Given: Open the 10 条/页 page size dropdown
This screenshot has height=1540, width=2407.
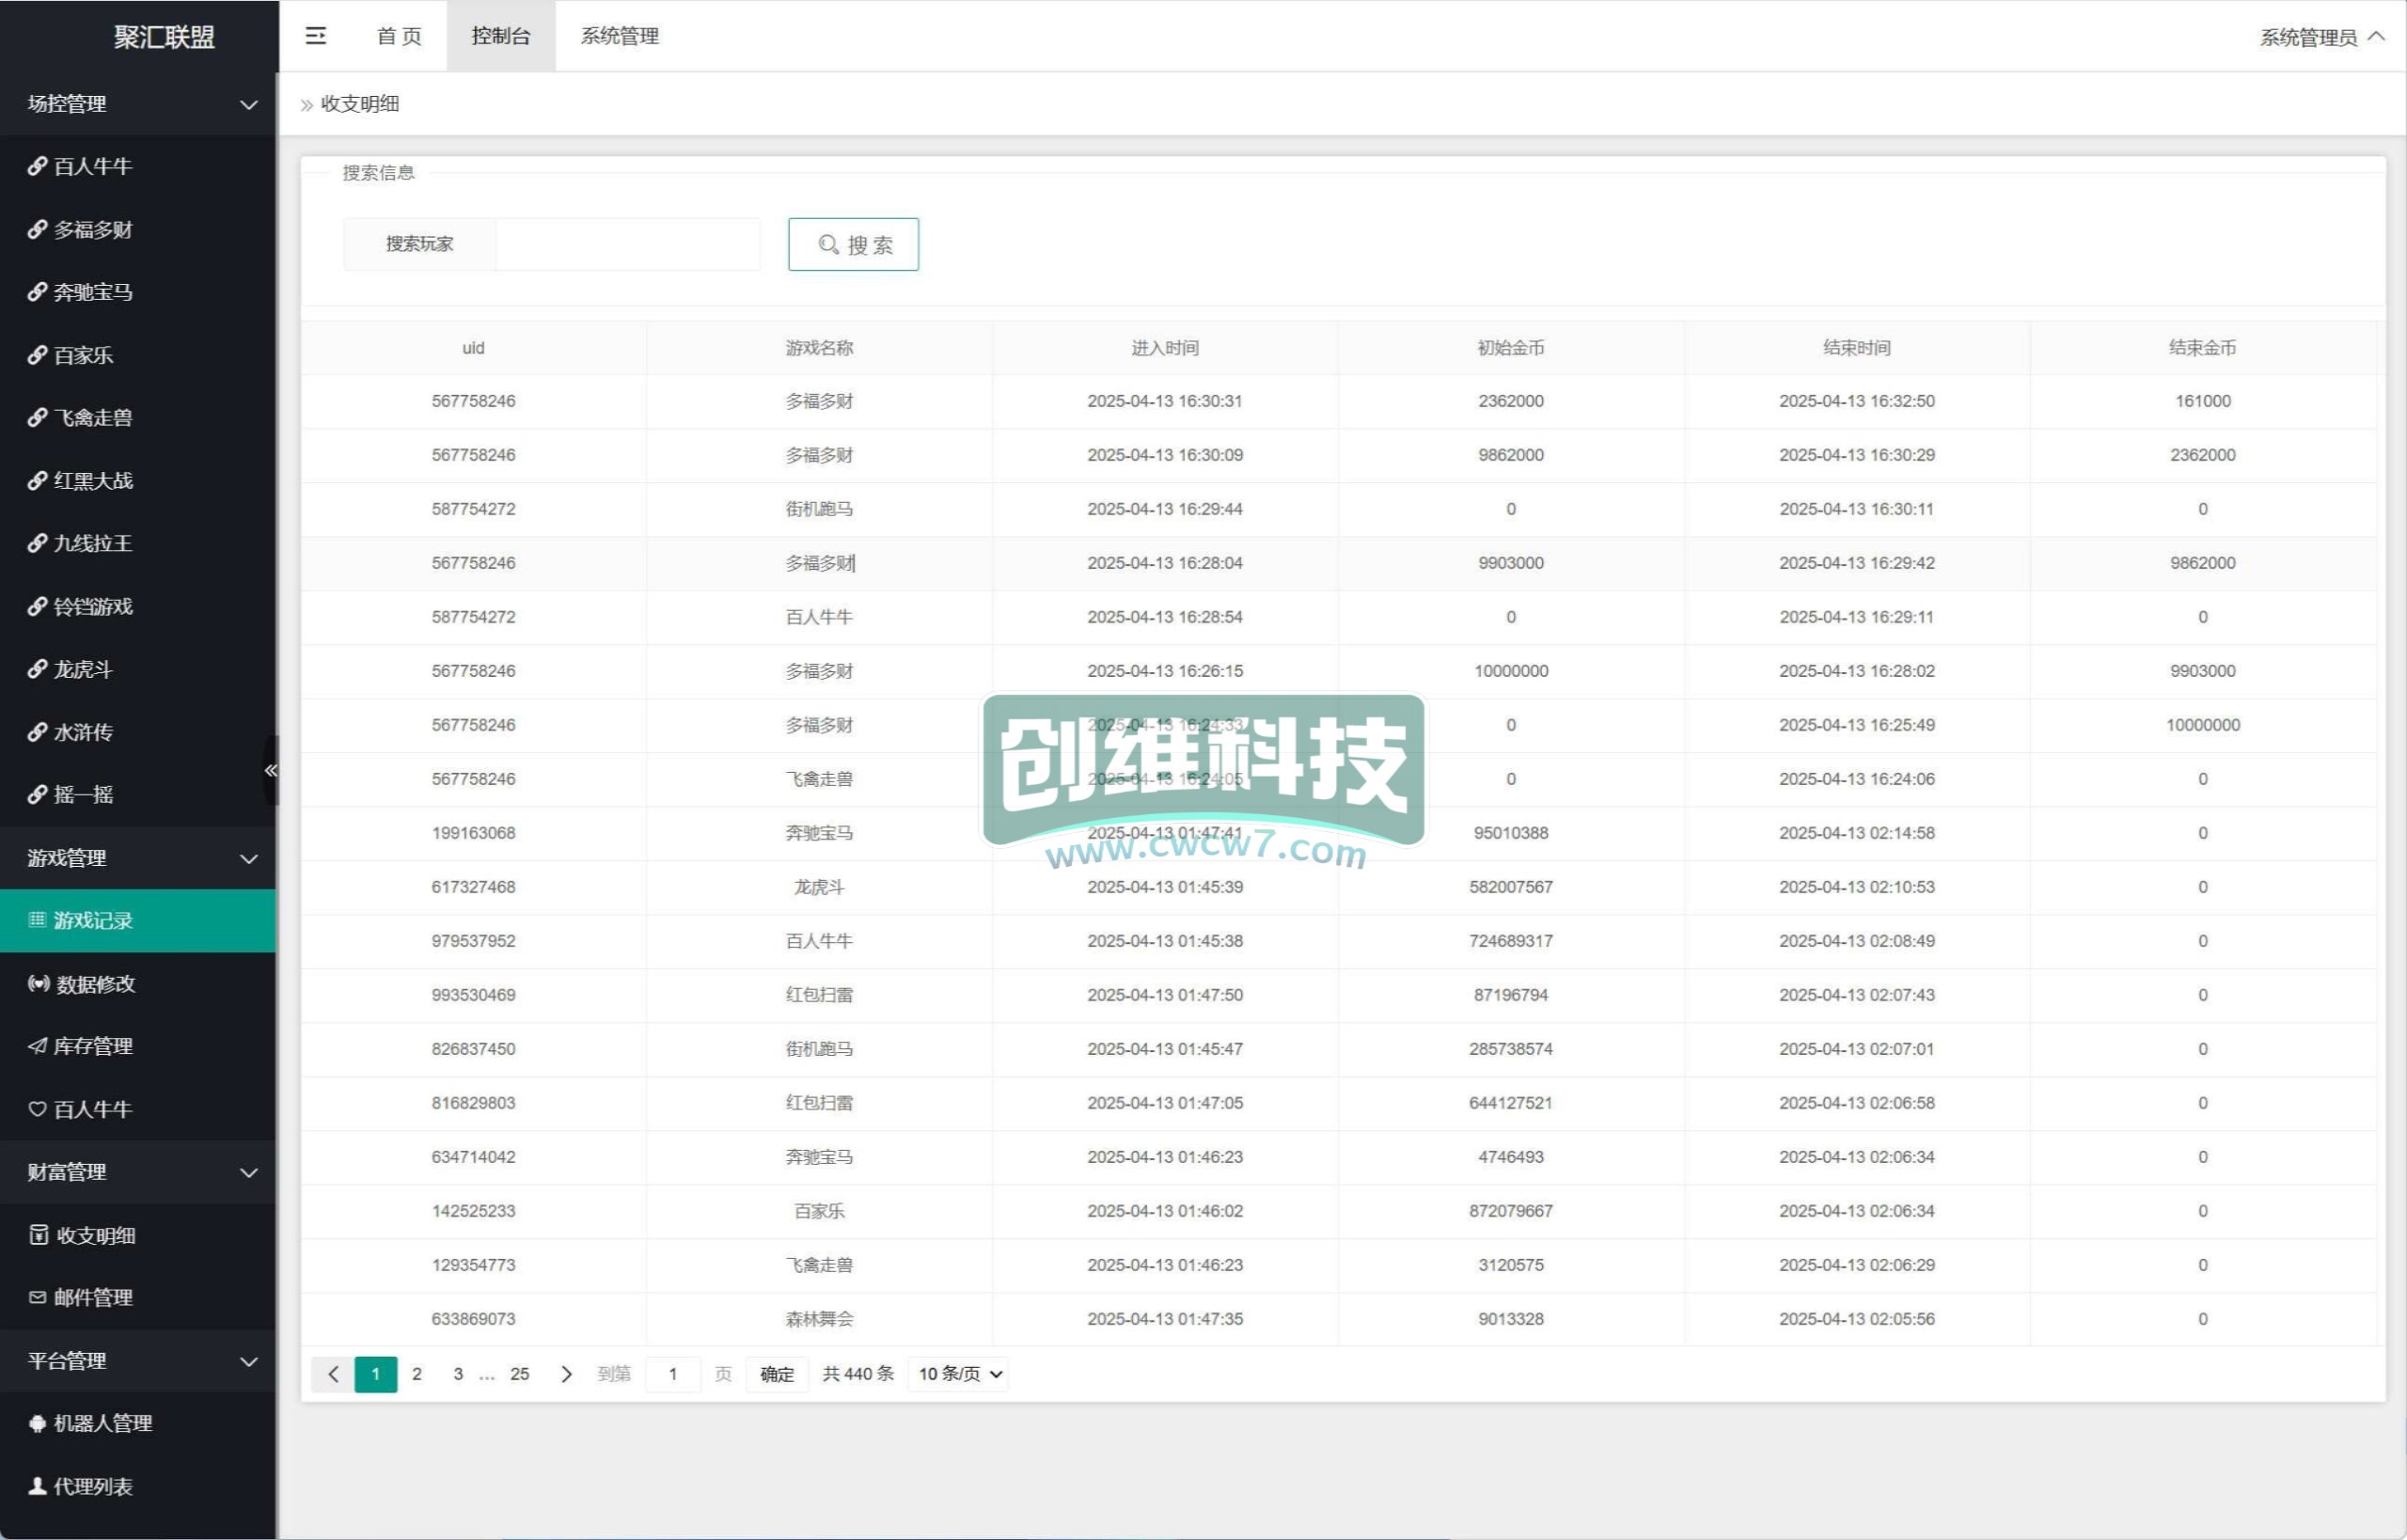Looking at the screenshot, I should pyautogui.click(x=958, y=1374).
